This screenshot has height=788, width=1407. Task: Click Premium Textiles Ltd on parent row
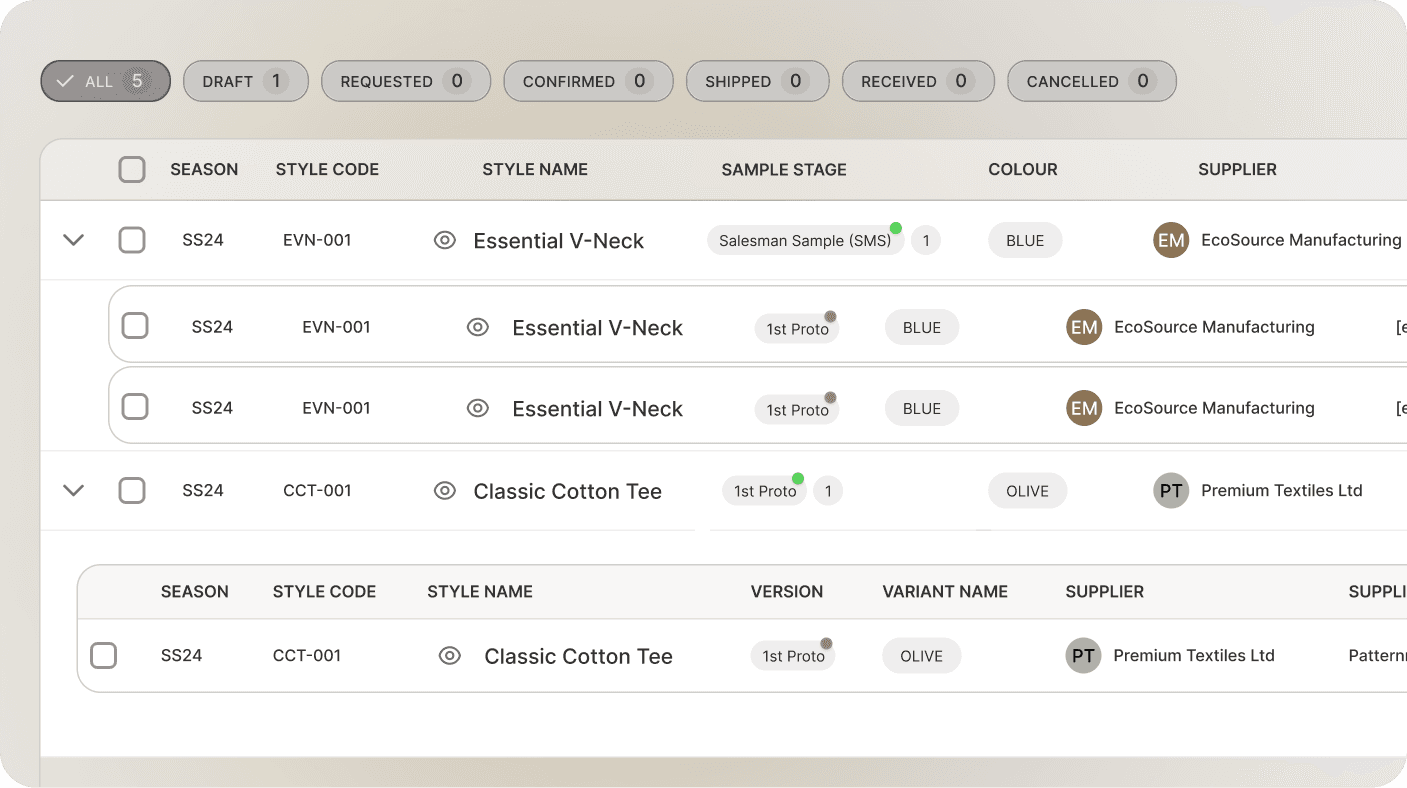pos(1282,490)
